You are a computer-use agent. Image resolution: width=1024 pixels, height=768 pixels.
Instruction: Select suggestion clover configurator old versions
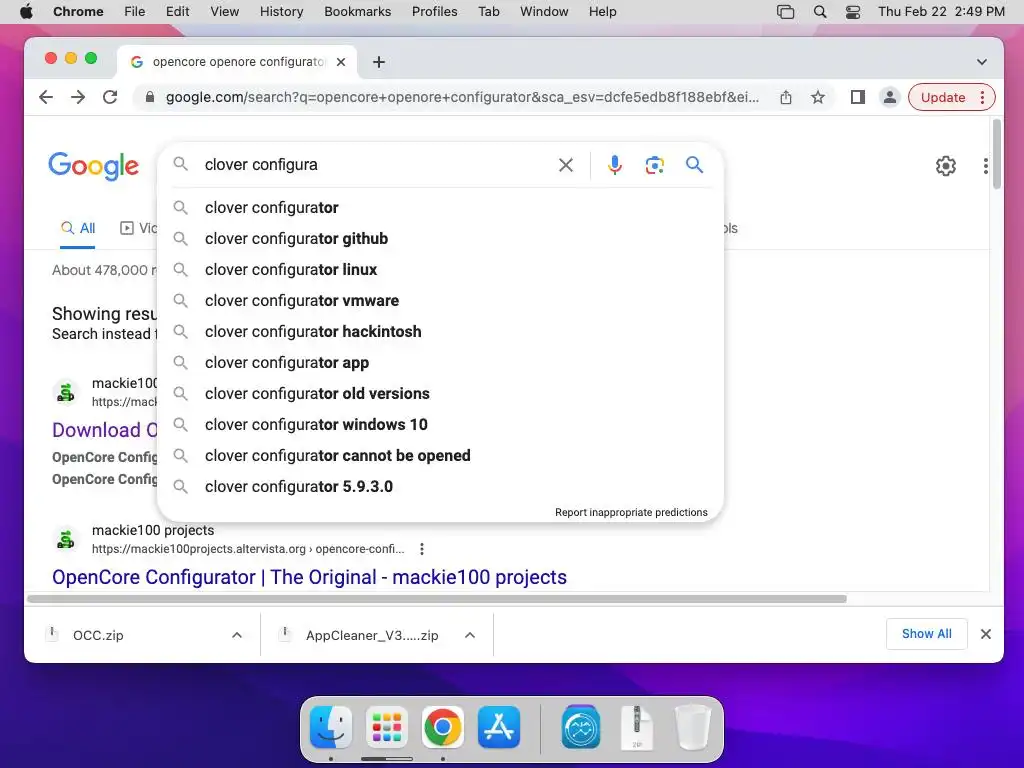pyautogui.click(x=440, y=394)
